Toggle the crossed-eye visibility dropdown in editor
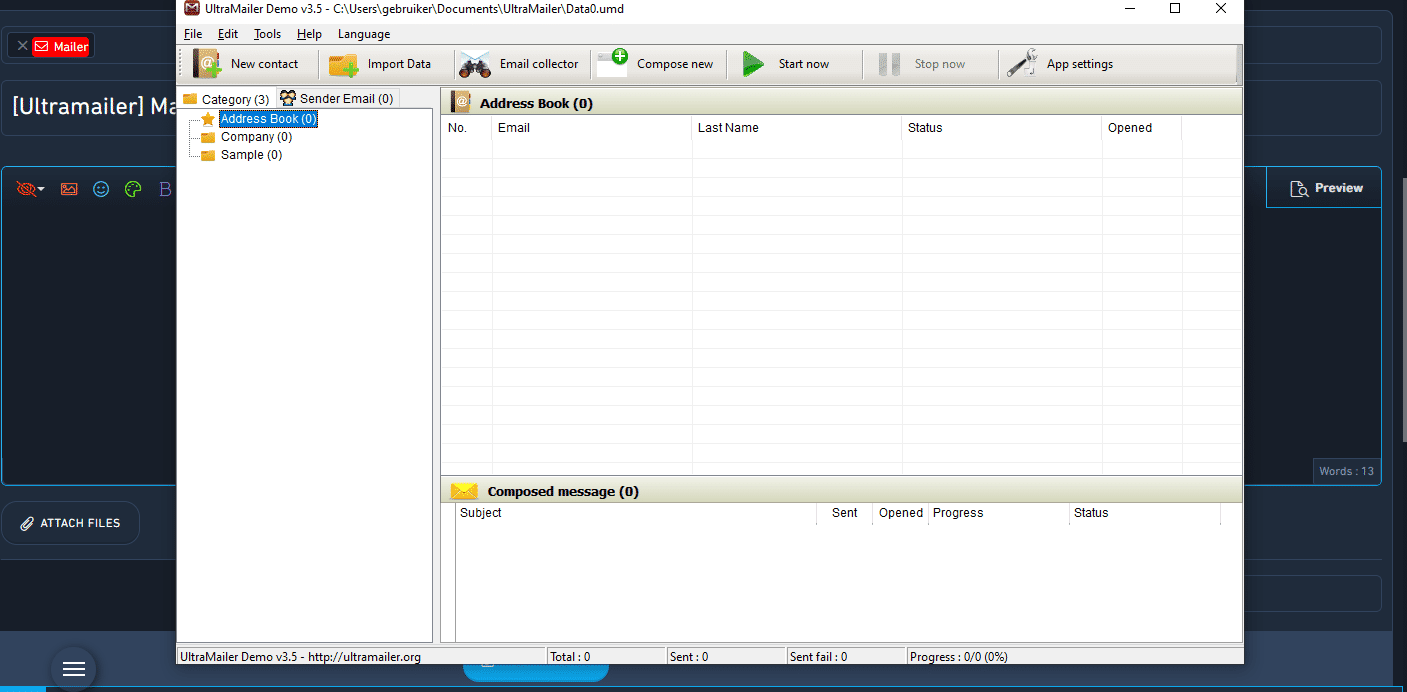The width and height of the screenshot is (1407, 692). 31,189
